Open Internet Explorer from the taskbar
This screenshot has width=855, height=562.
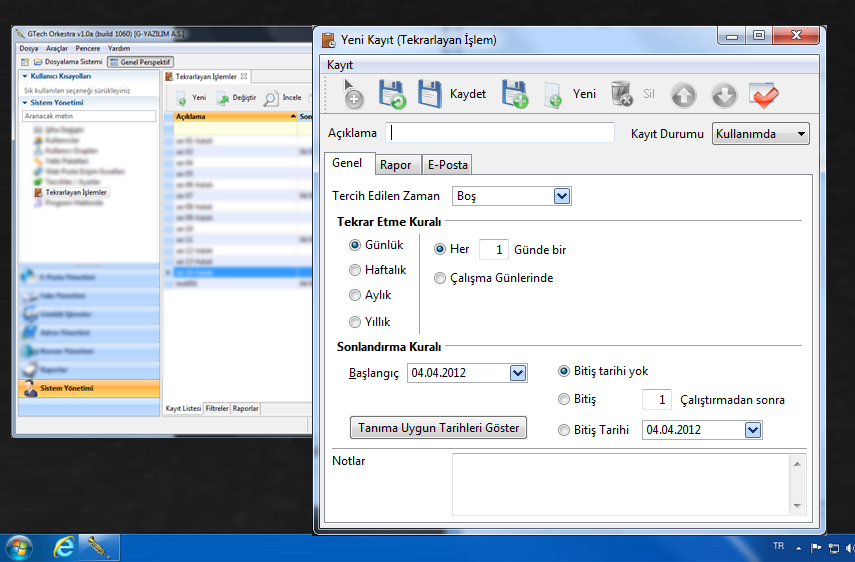coord(65,547)
